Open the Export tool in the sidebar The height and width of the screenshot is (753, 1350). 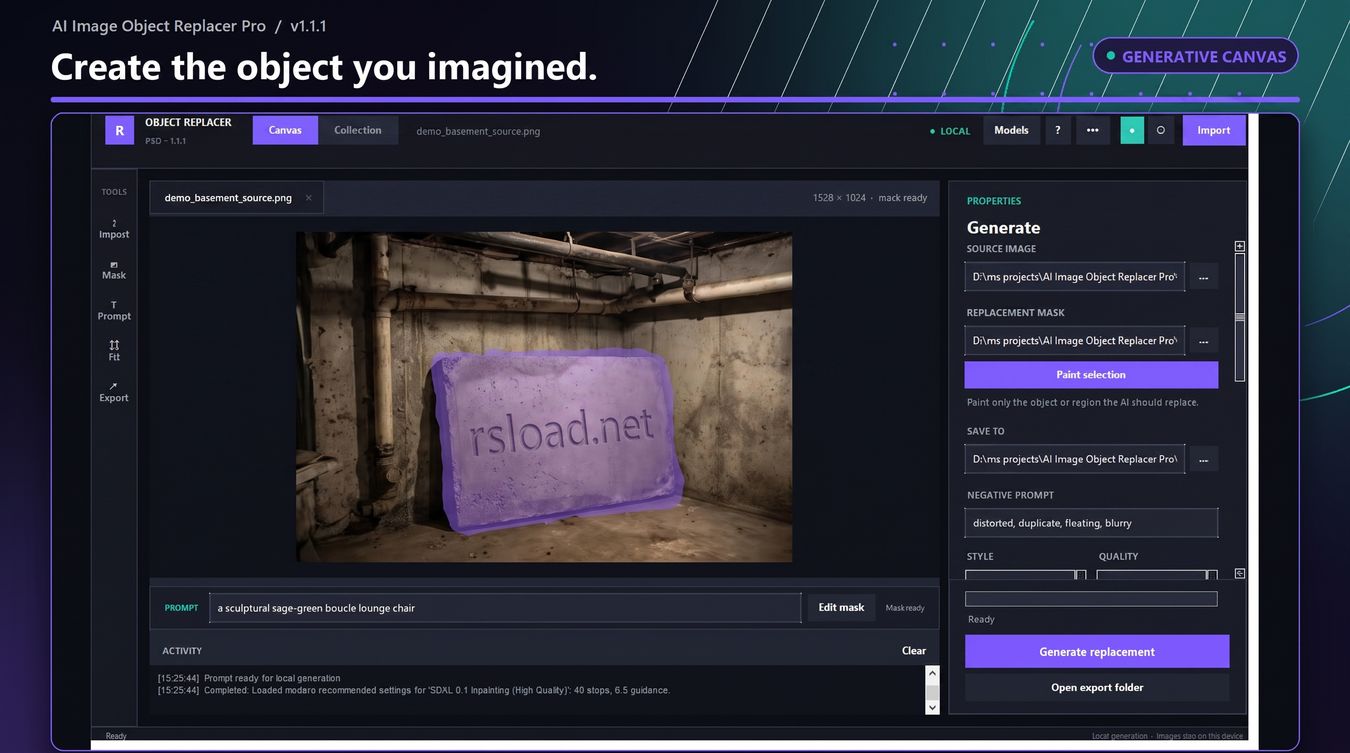[x=114, y=392]
